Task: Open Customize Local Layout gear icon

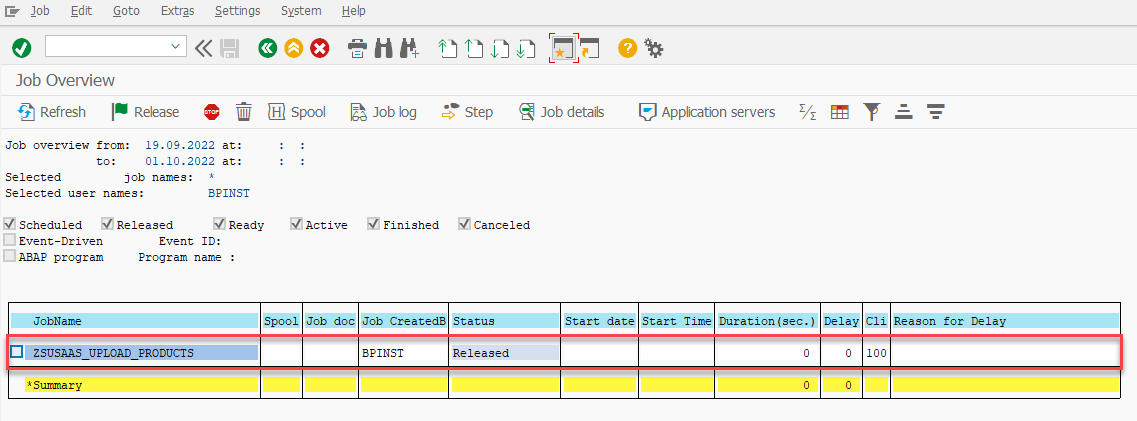Action: [653, 49]
